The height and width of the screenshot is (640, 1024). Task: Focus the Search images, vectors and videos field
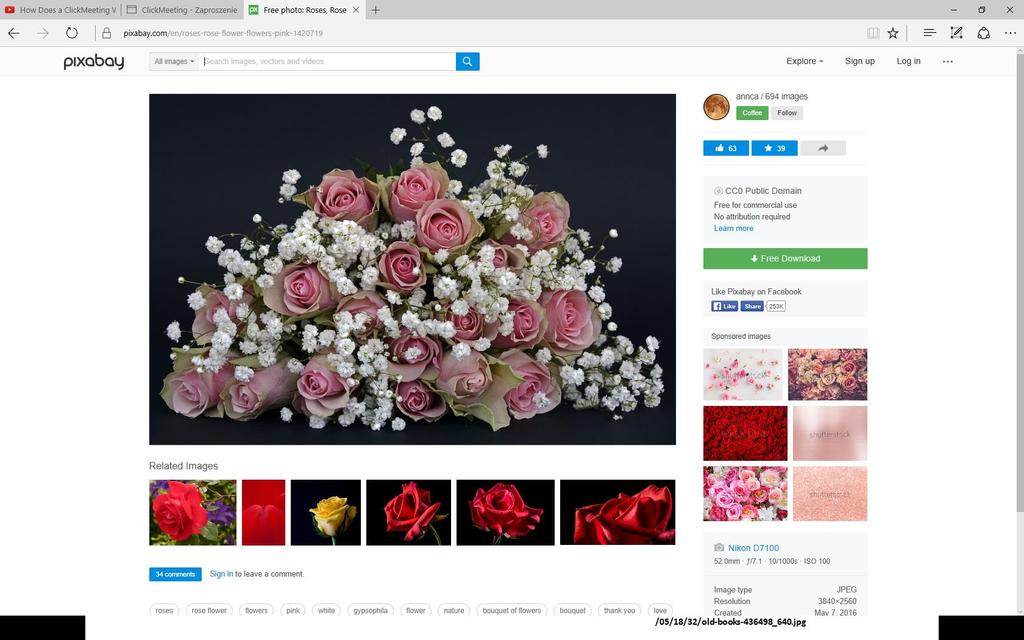pos(328,61)
